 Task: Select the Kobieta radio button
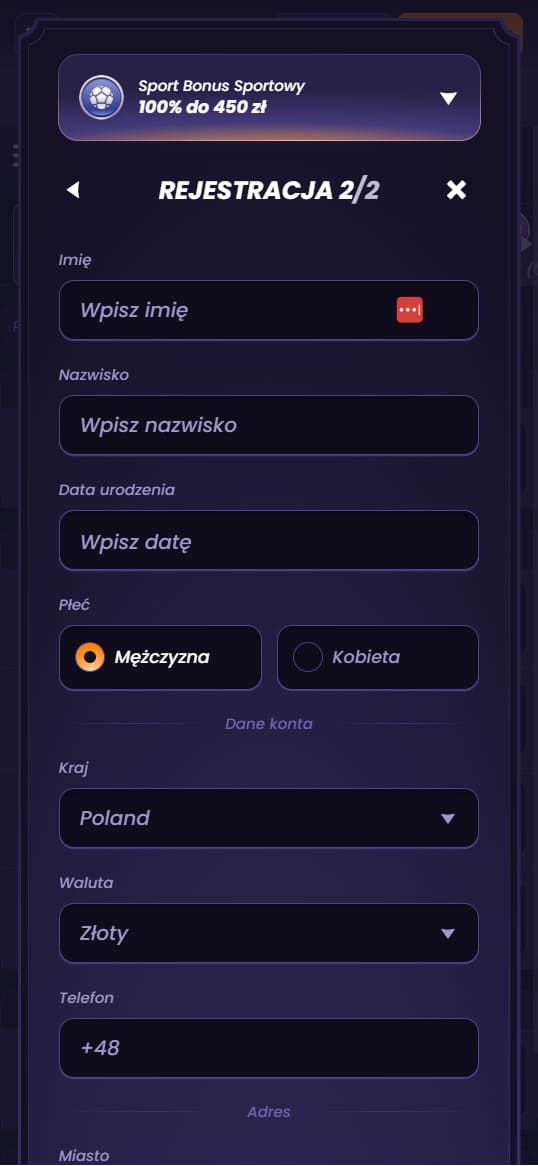[x=308, y=657]
